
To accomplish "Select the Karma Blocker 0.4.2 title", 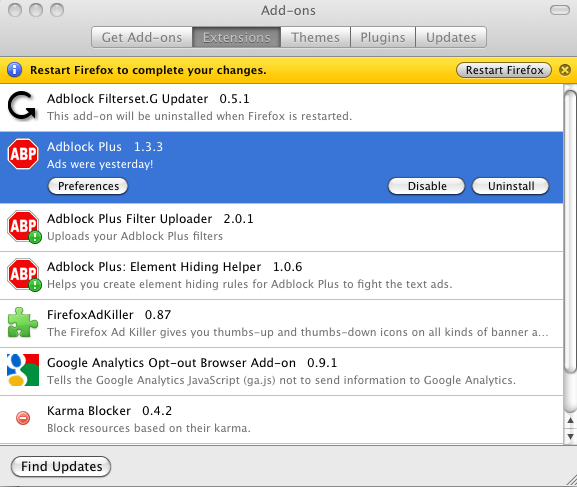I will (x=109, y=410).
